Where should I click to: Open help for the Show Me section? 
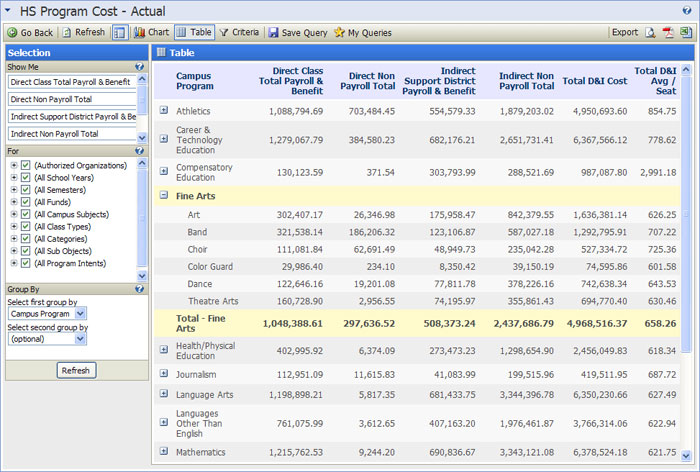coord(139,67)
